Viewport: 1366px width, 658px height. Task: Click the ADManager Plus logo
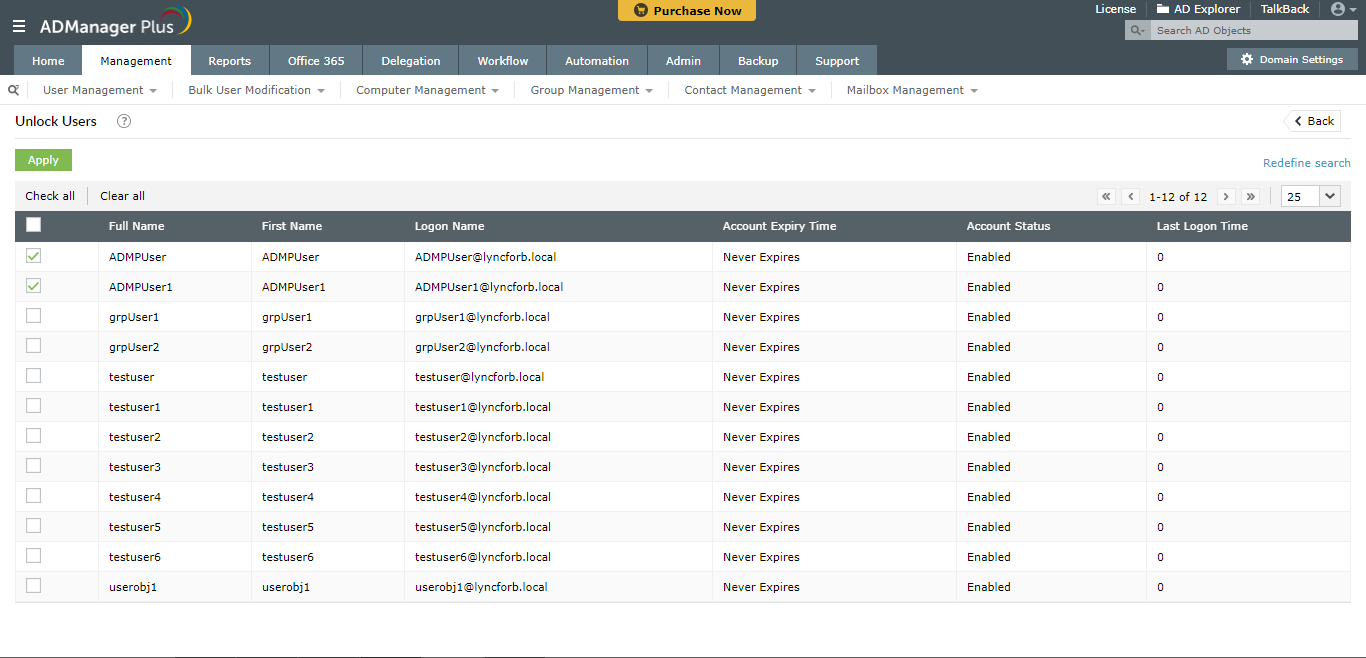[115, 24]
